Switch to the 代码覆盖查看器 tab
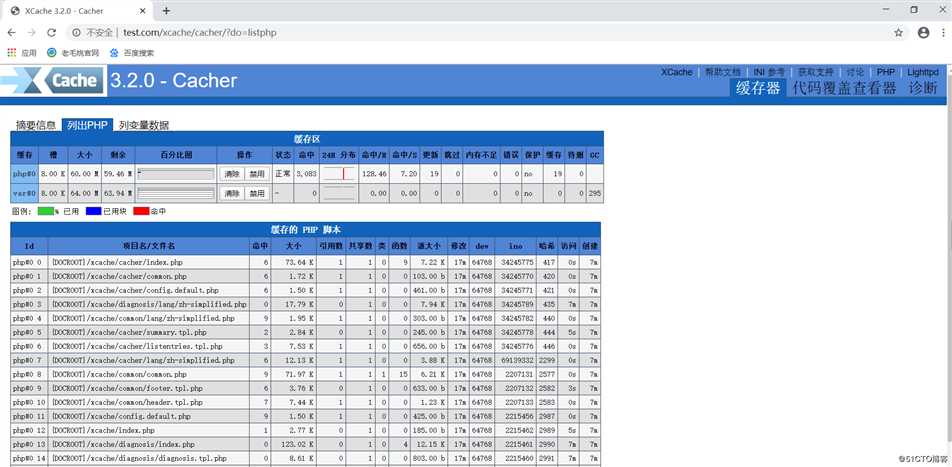Viewport: 952px width, 467px height. click(845, 88)
